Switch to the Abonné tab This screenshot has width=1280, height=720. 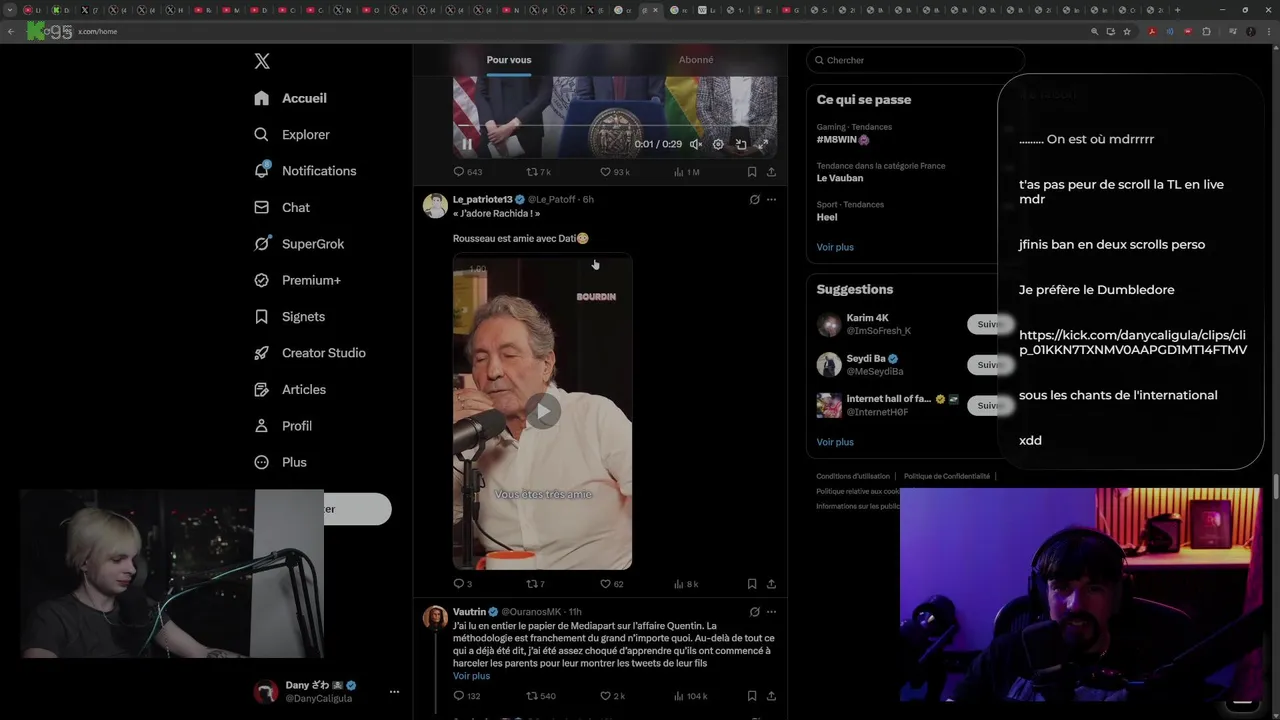[696, 60]
